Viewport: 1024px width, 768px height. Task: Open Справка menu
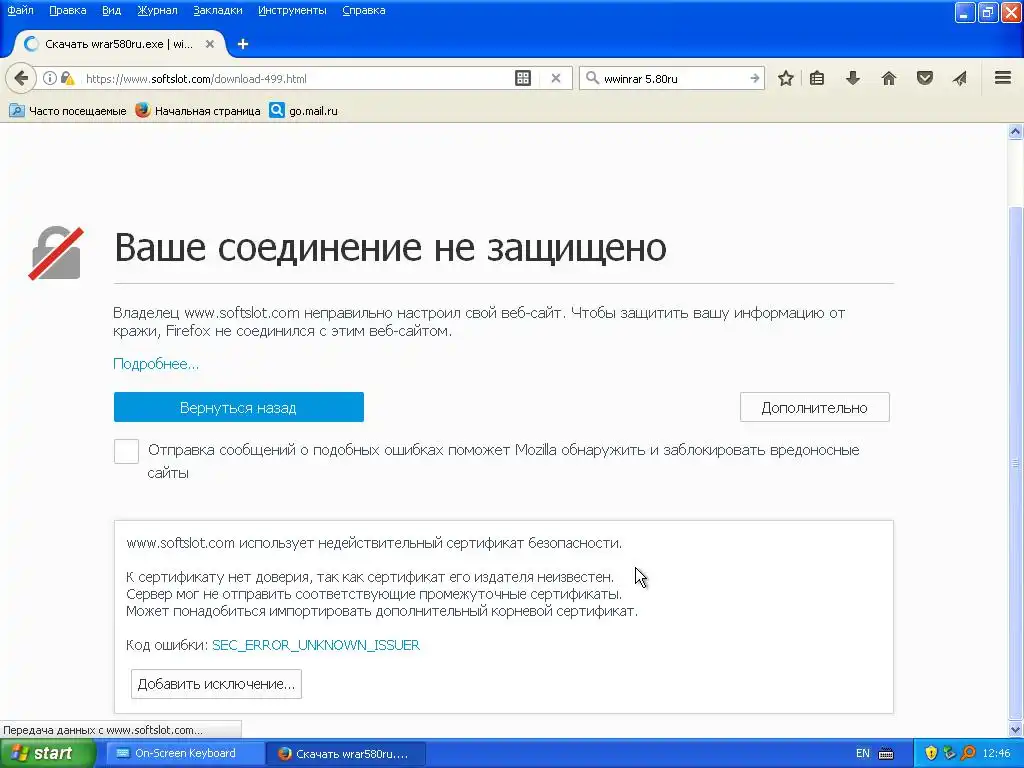(364, 10)
